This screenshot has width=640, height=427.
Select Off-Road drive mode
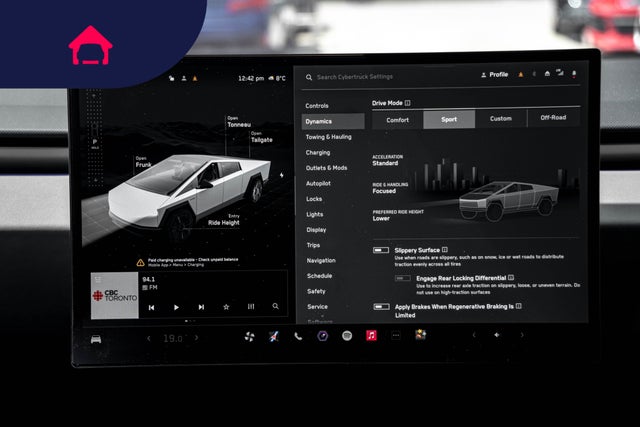(x=553, y=118)
